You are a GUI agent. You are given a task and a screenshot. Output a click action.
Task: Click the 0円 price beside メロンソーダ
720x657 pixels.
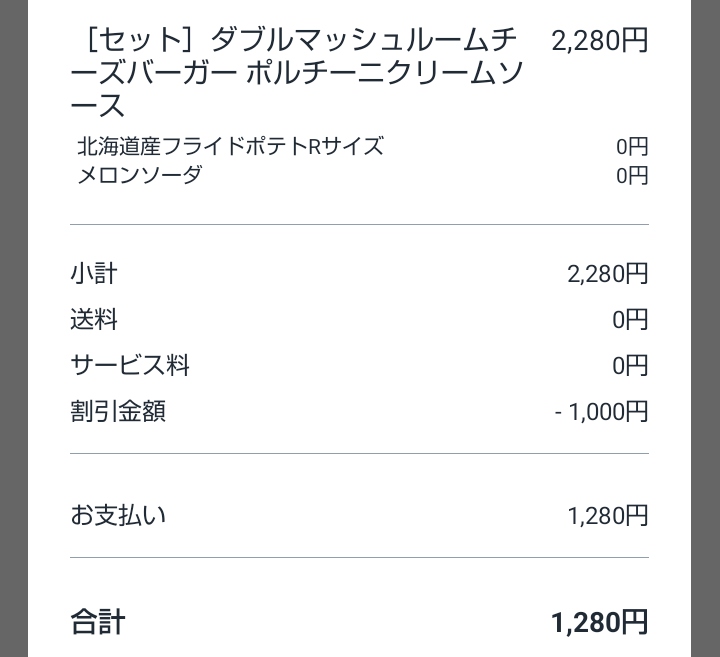[x=632, y=176]
